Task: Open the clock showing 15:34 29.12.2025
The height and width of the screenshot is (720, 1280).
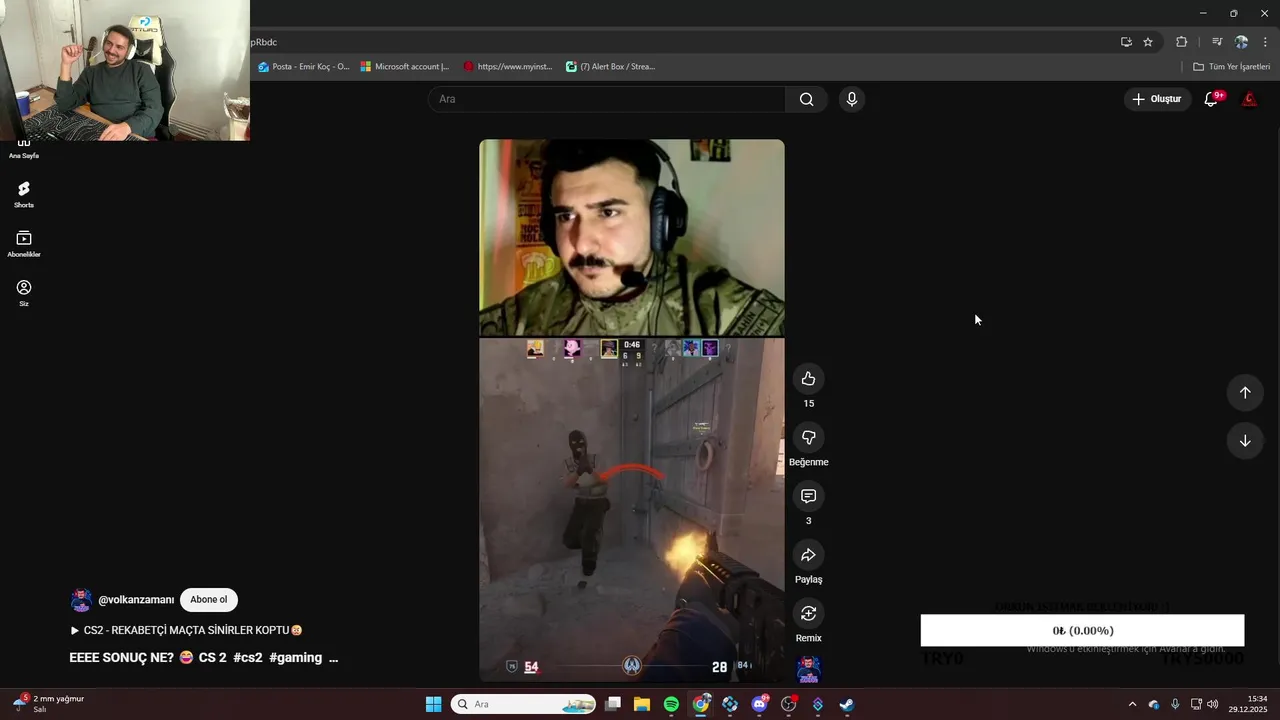Action: coord(1248,704)
